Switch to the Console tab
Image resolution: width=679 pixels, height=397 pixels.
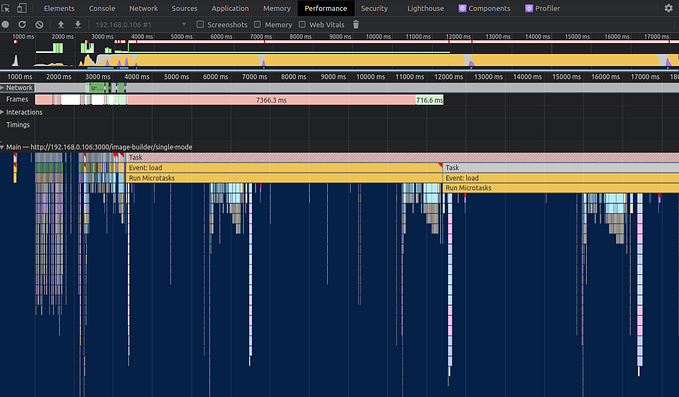click(102, 8)
